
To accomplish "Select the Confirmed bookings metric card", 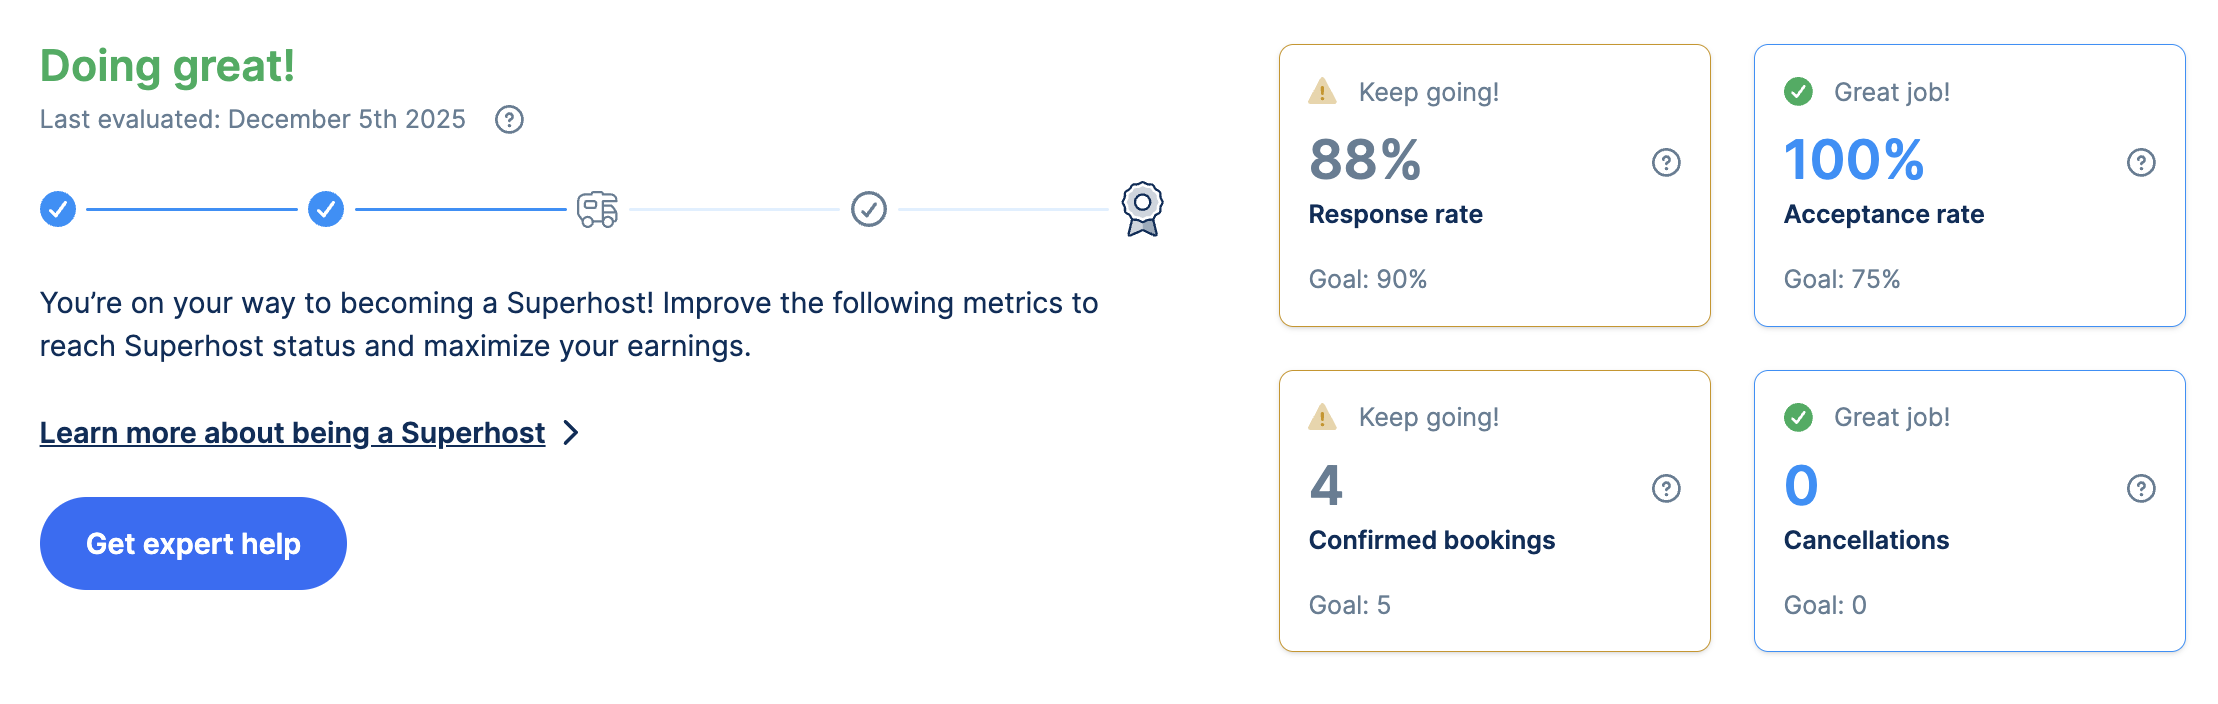I will tap(1494, 511).
